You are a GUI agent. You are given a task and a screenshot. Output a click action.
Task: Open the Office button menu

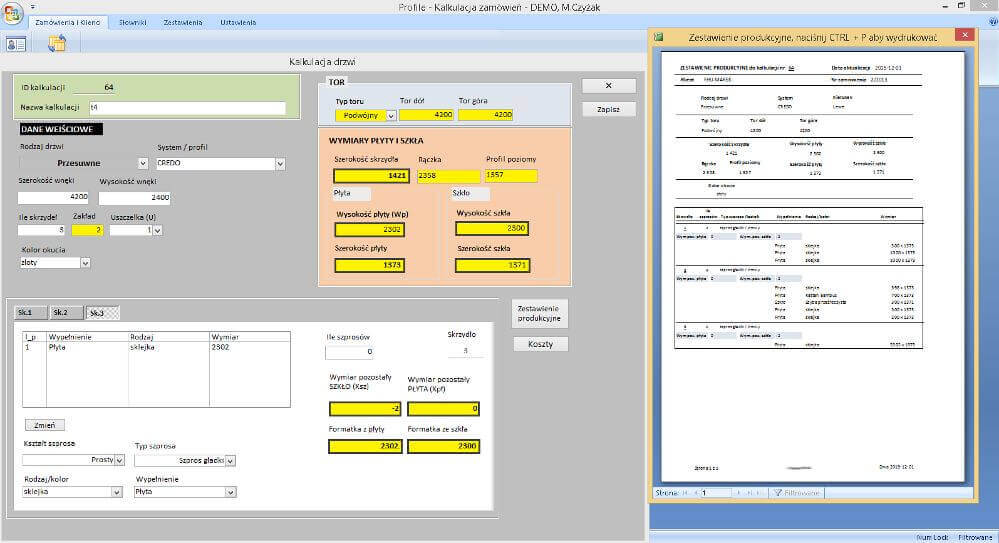pos(12,13)
